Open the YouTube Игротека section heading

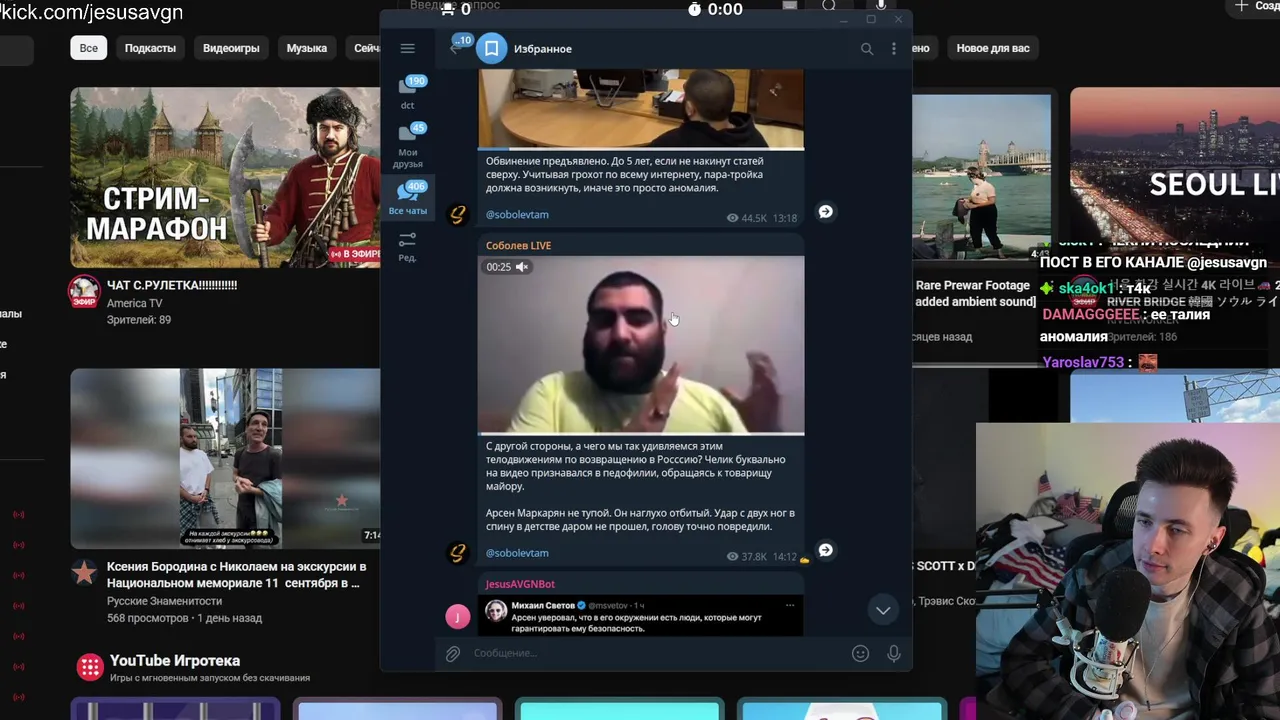click(x=175, y=661)
